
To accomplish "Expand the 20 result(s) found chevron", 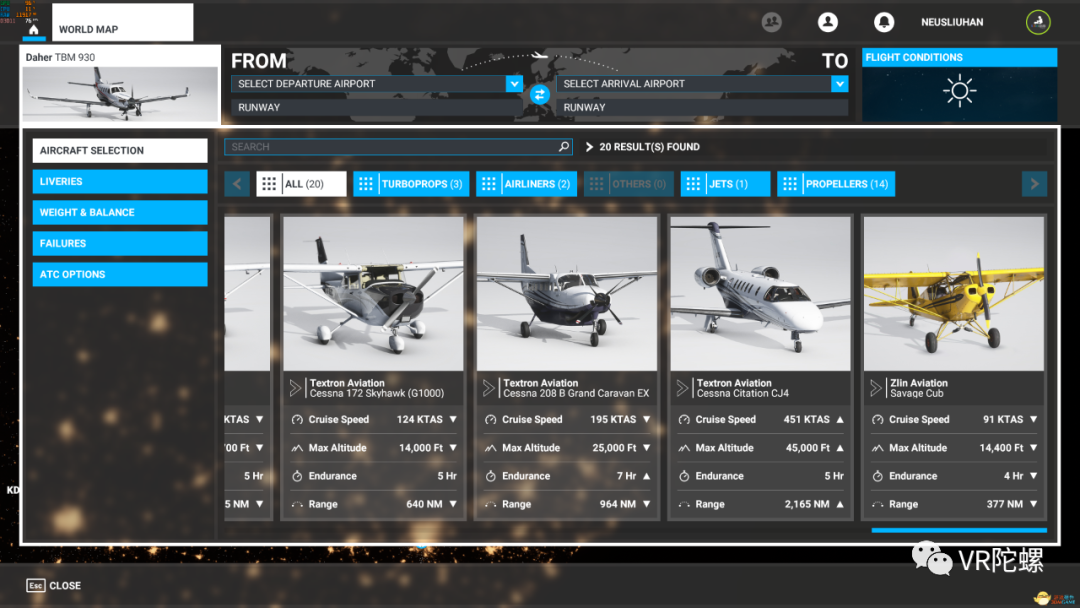I will 589,147.
